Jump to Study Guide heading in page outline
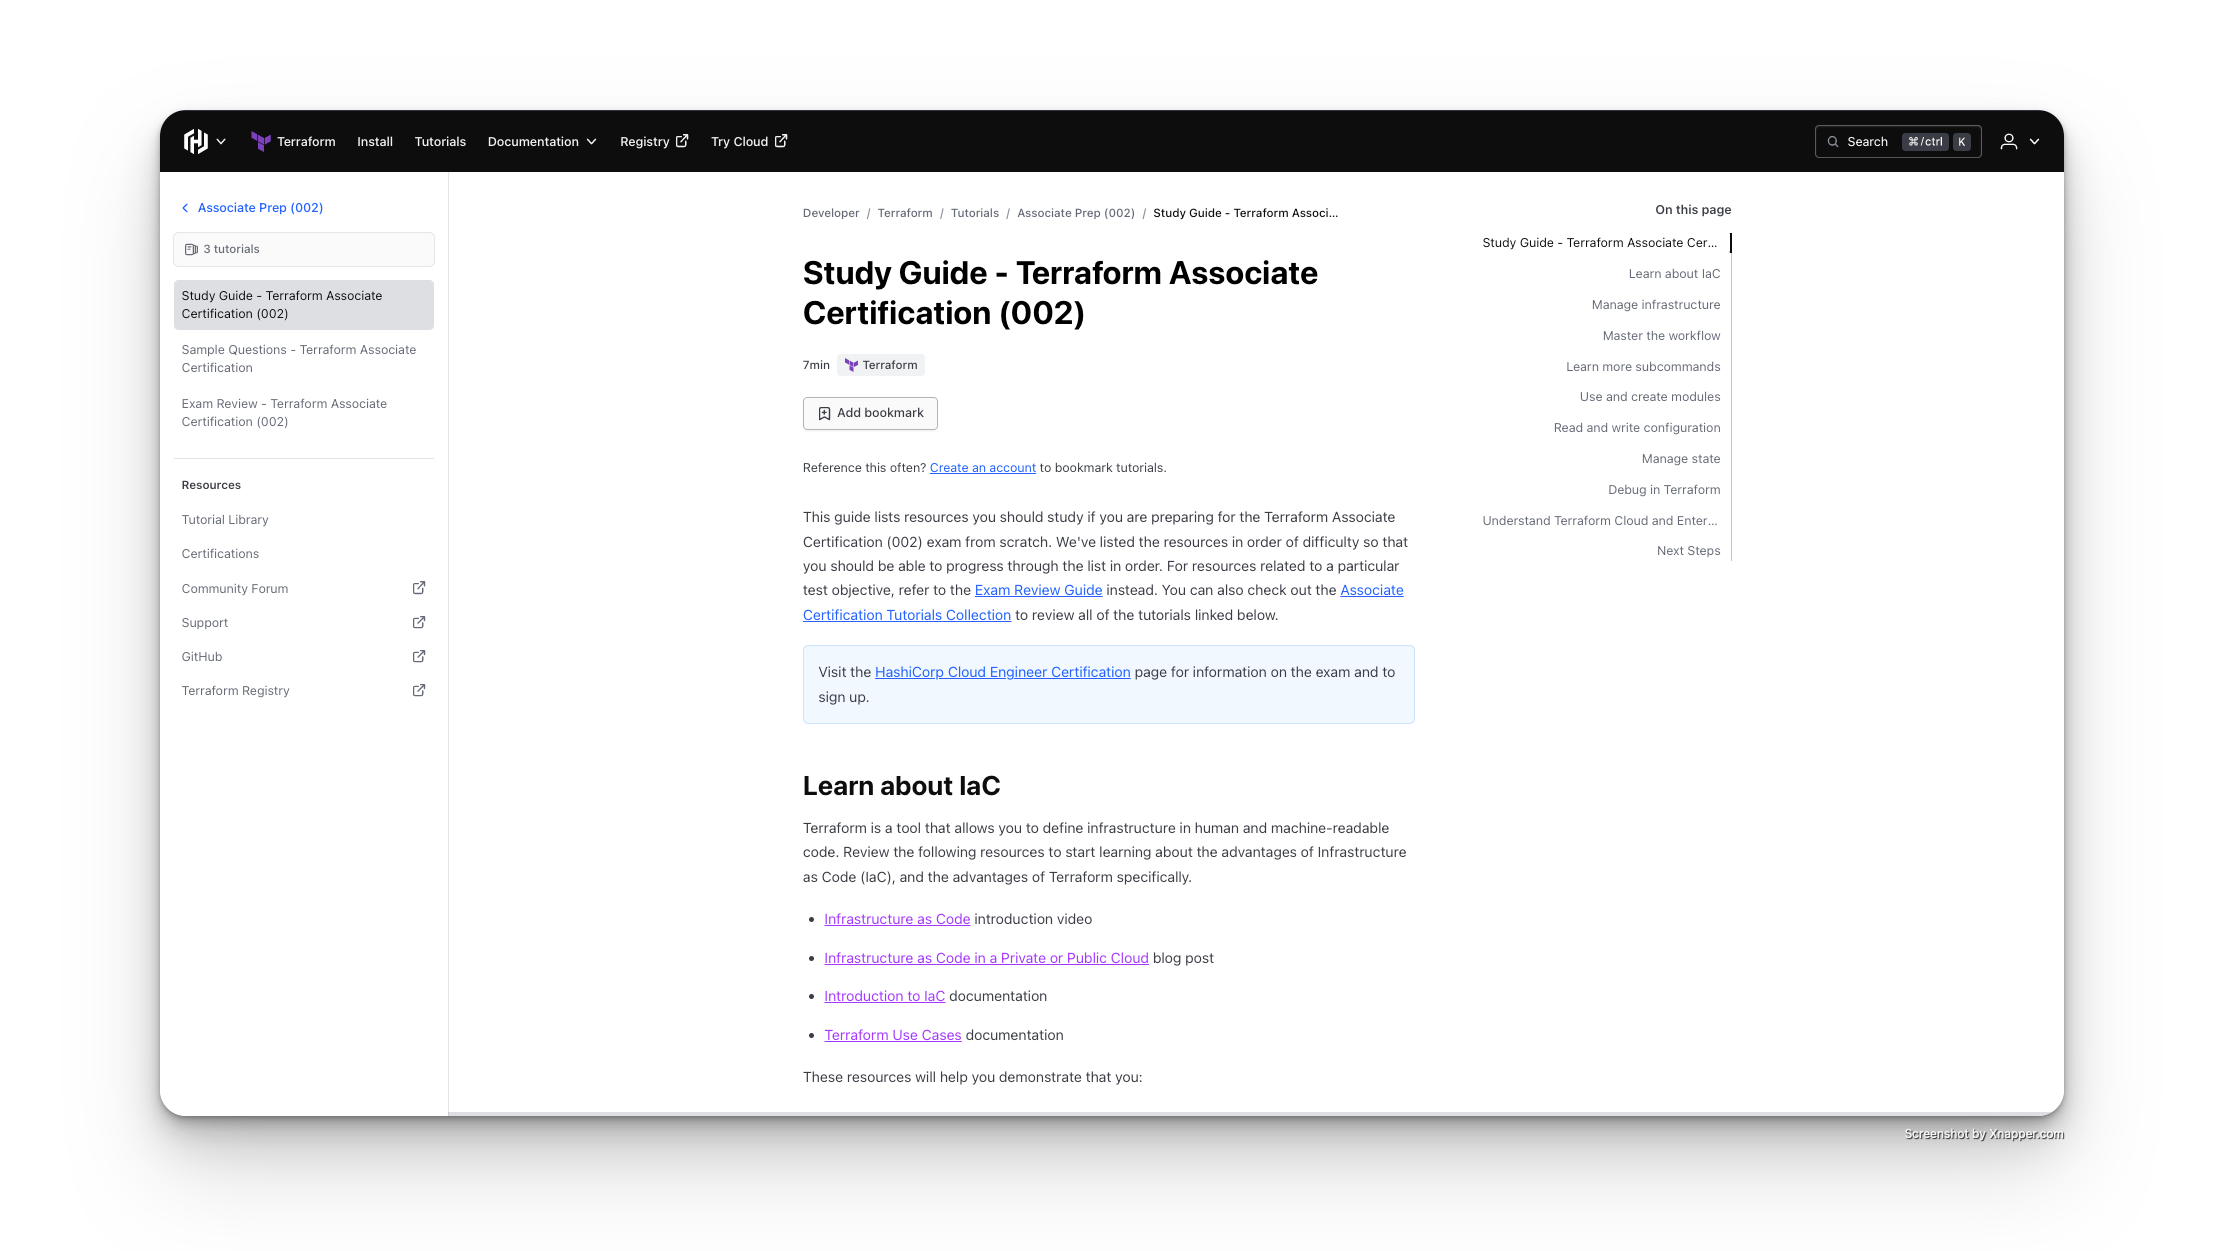This screenshot has height=1251, width=2224. (x=1600, y=243)
